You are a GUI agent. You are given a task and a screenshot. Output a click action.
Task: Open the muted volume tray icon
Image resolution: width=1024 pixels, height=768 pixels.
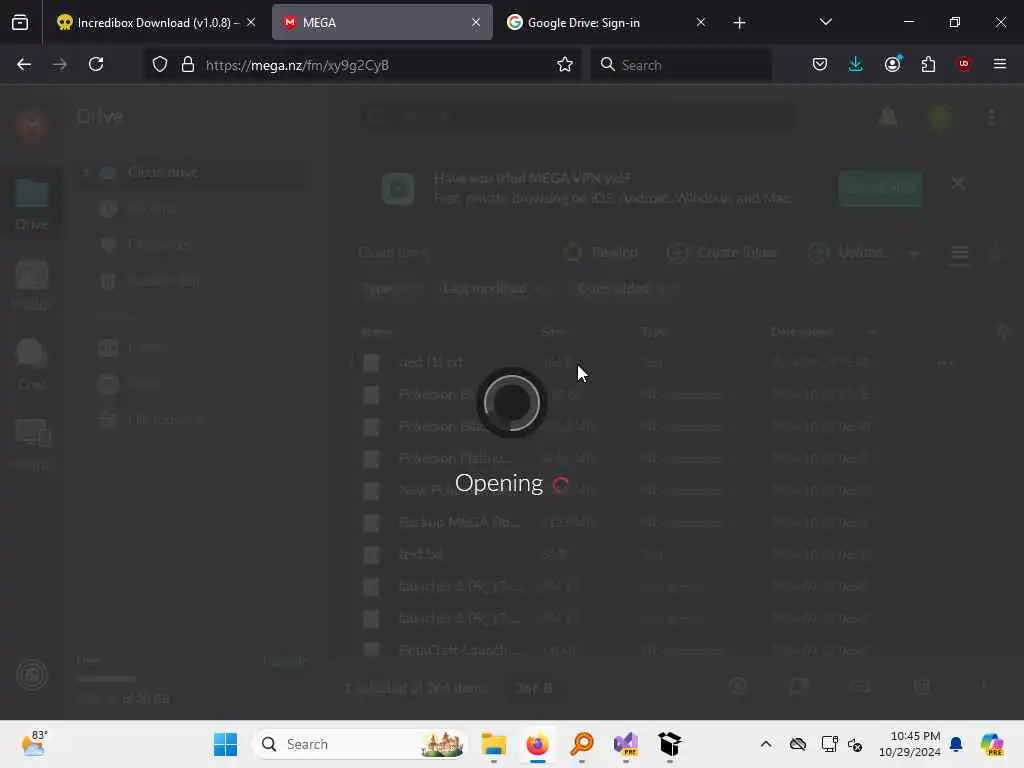point(855,744)
